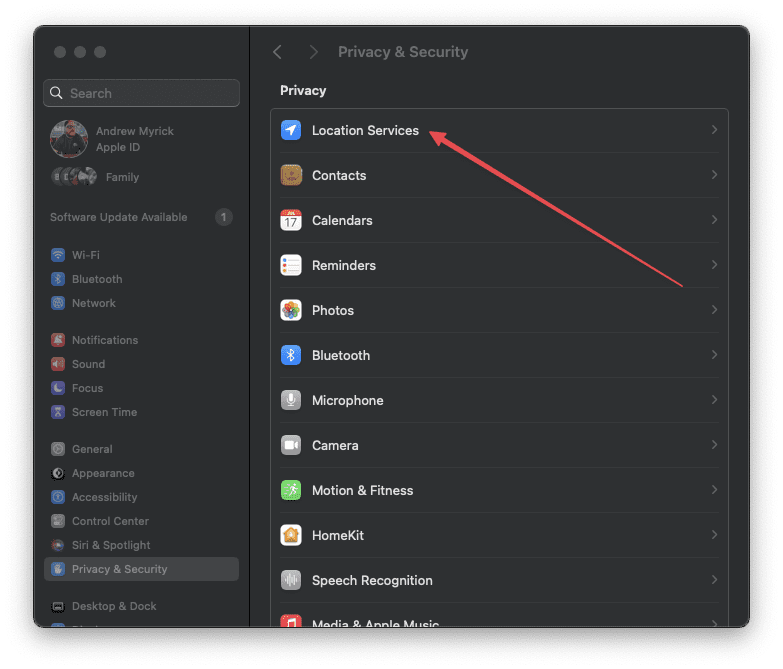
Task: Click the Motion & Fitness text
Action: click(x=363, y=490)
